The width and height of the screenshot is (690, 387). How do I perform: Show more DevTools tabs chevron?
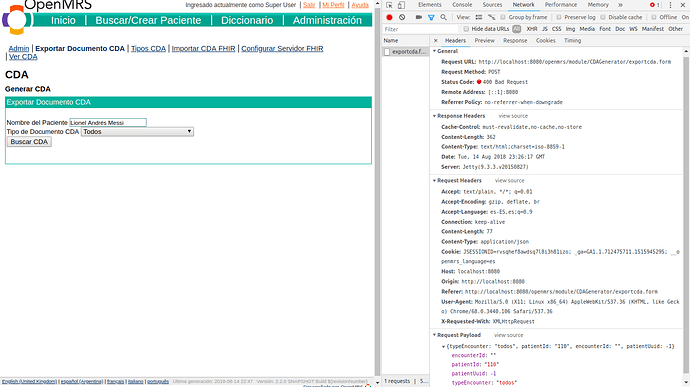pos(620,5)
